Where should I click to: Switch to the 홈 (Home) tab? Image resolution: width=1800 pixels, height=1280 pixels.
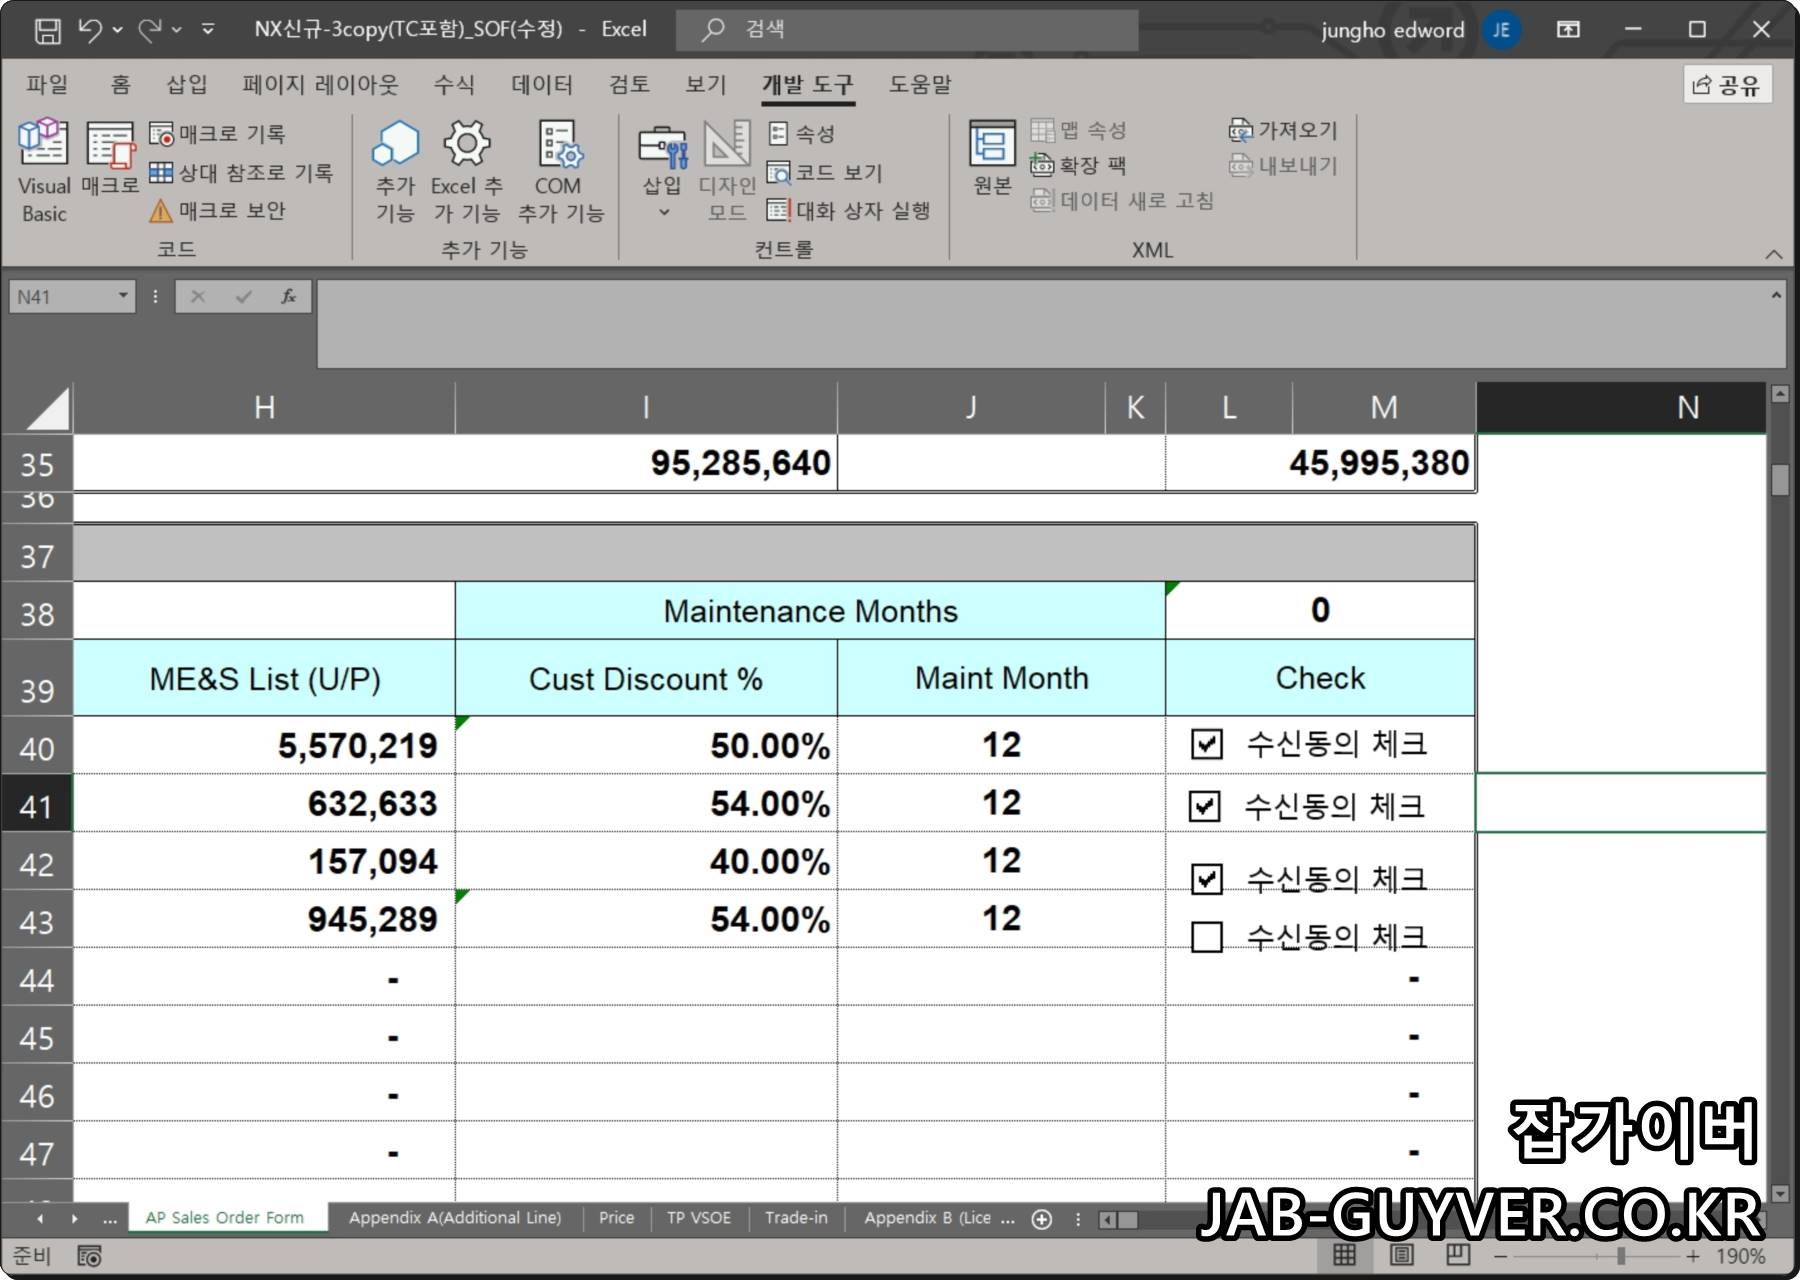click(120, 85)
